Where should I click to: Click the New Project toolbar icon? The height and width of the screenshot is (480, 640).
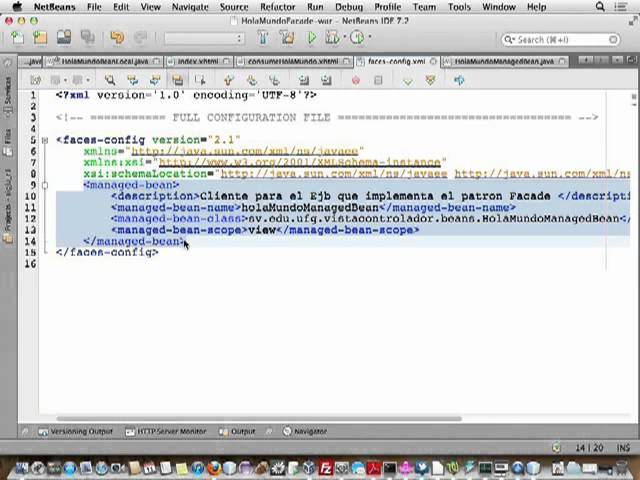40,38
